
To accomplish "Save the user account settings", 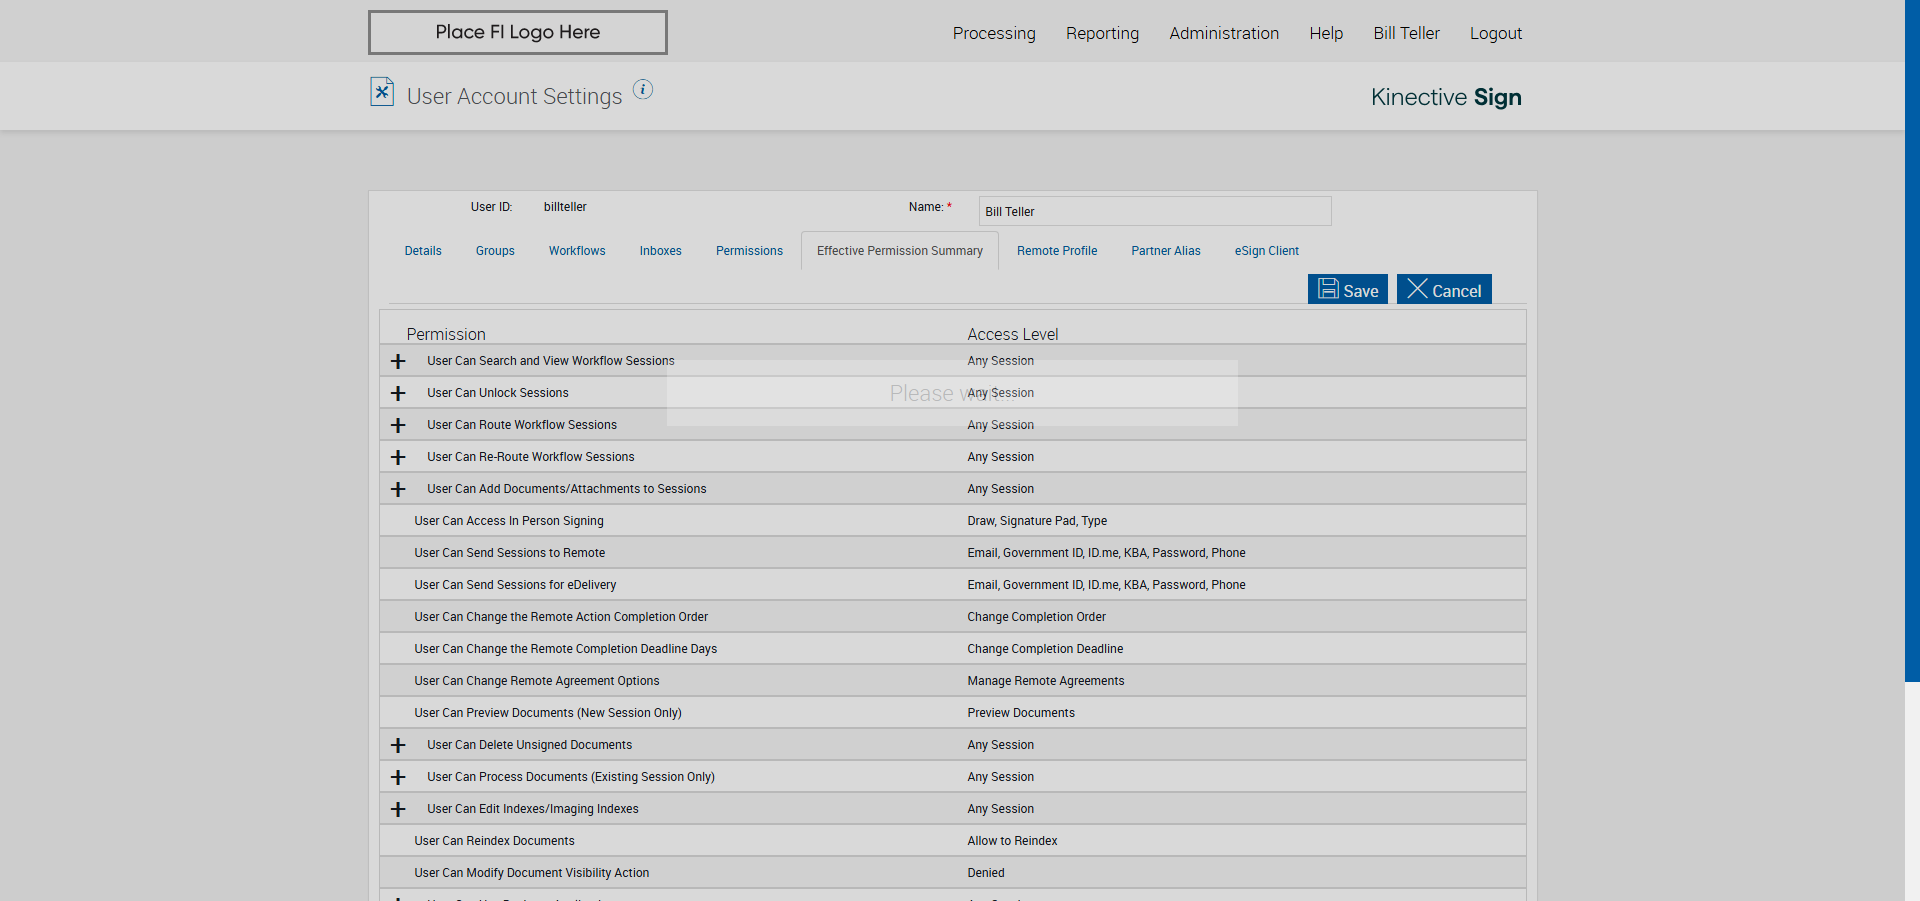I will [x=1348, y=289].
